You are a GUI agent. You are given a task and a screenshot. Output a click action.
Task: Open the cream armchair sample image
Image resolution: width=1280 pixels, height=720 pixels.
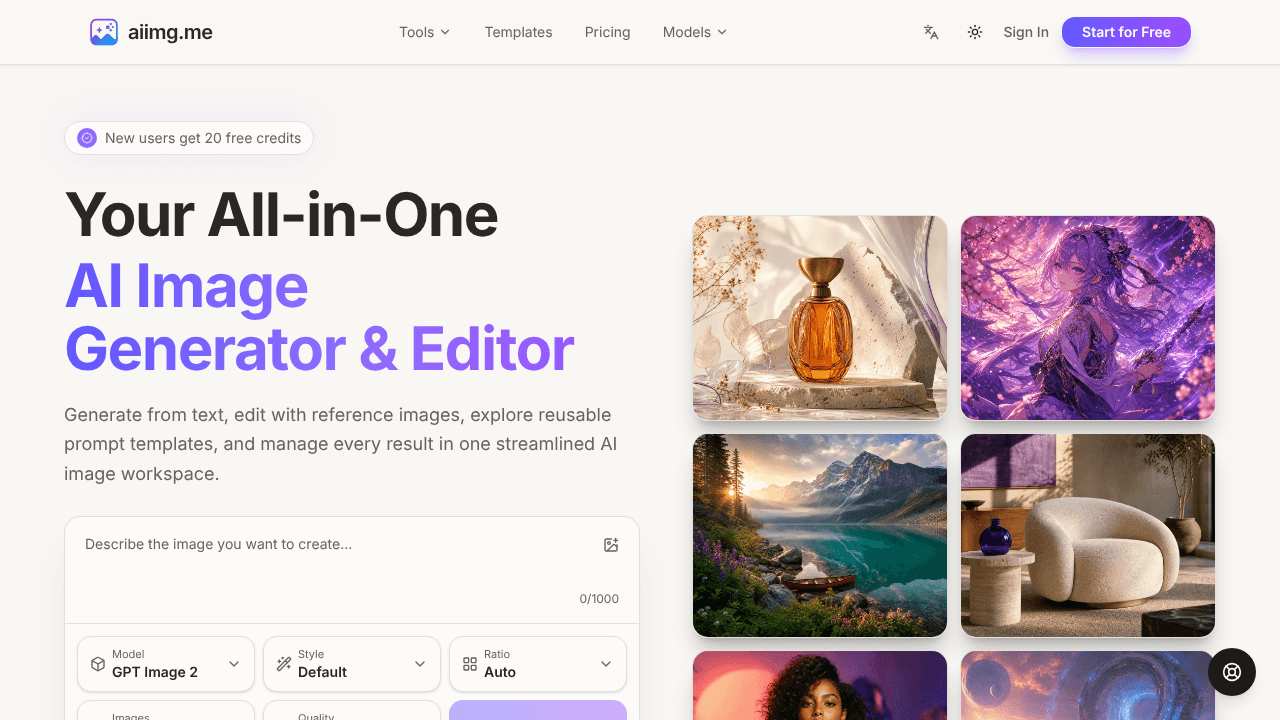[1088, 536]
